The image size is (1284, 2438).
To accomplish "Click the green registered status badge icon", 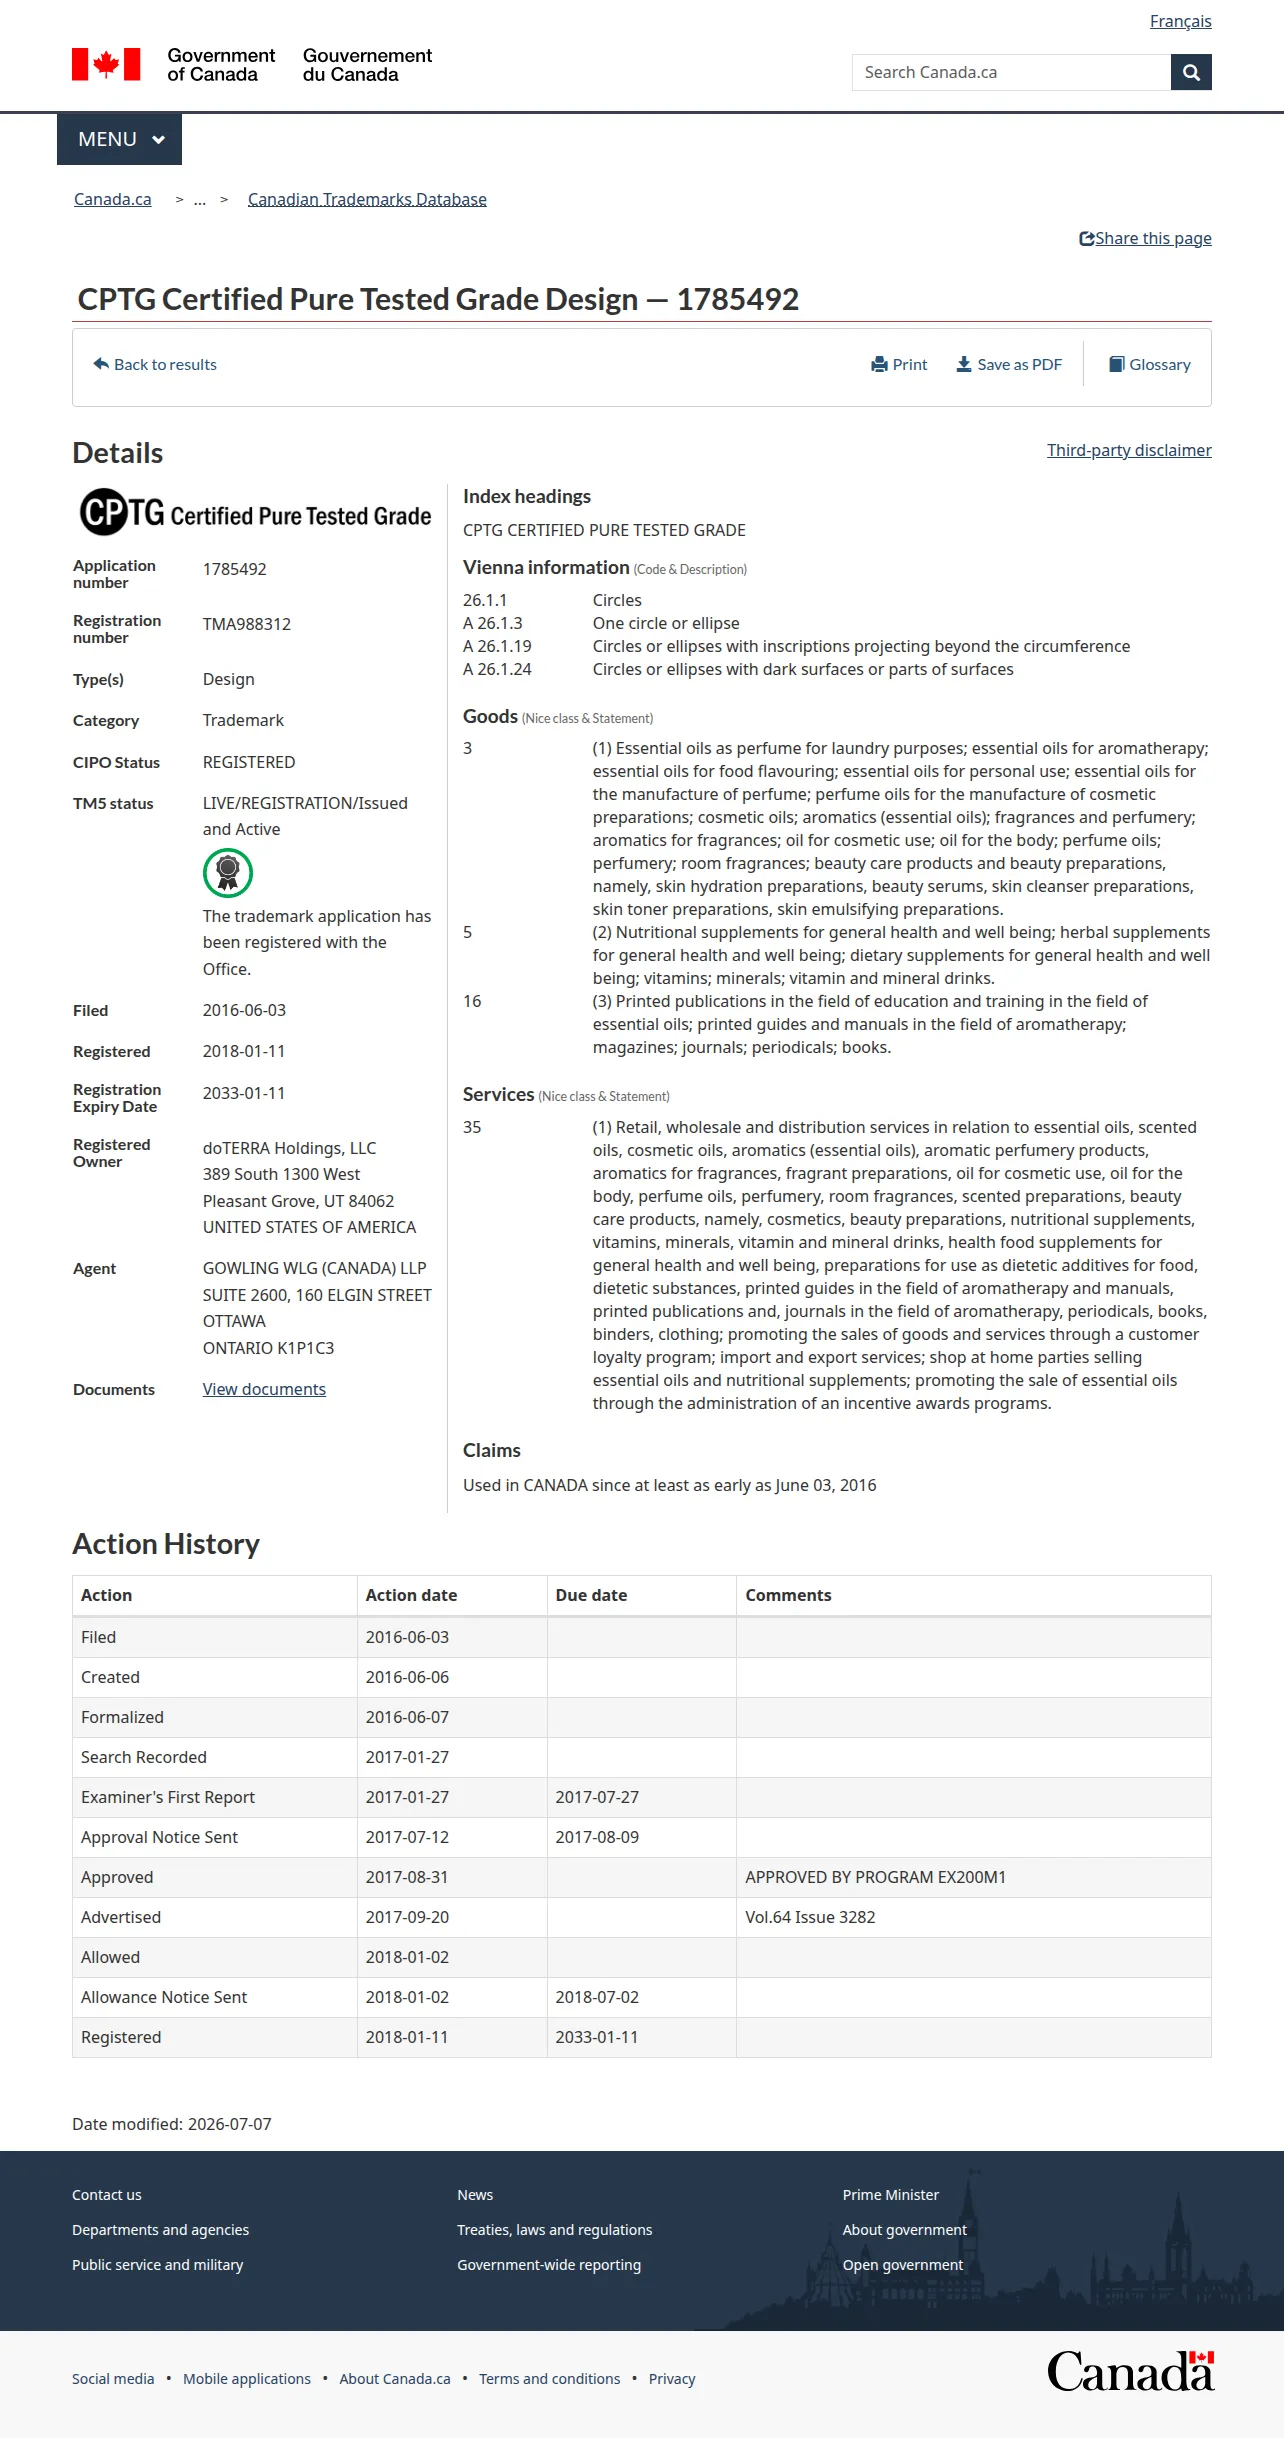I will point(228,873).
